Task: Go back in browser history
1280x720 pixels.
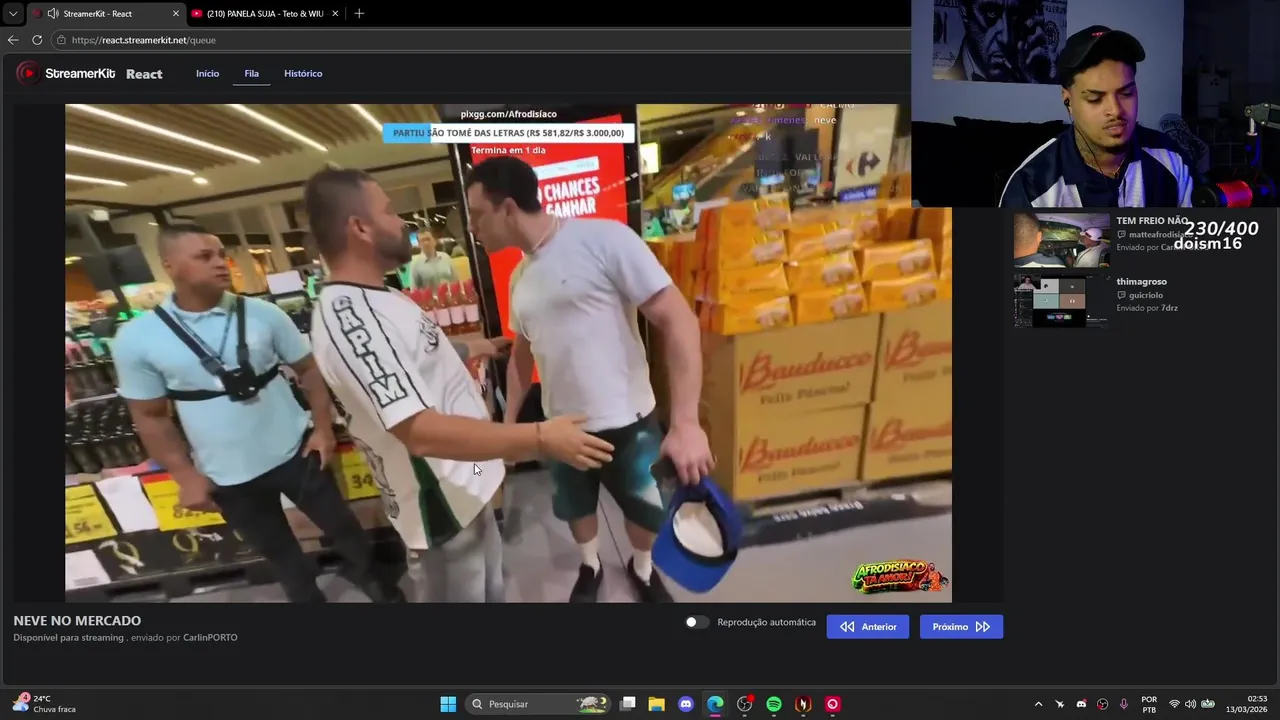Action: point(13,40)
